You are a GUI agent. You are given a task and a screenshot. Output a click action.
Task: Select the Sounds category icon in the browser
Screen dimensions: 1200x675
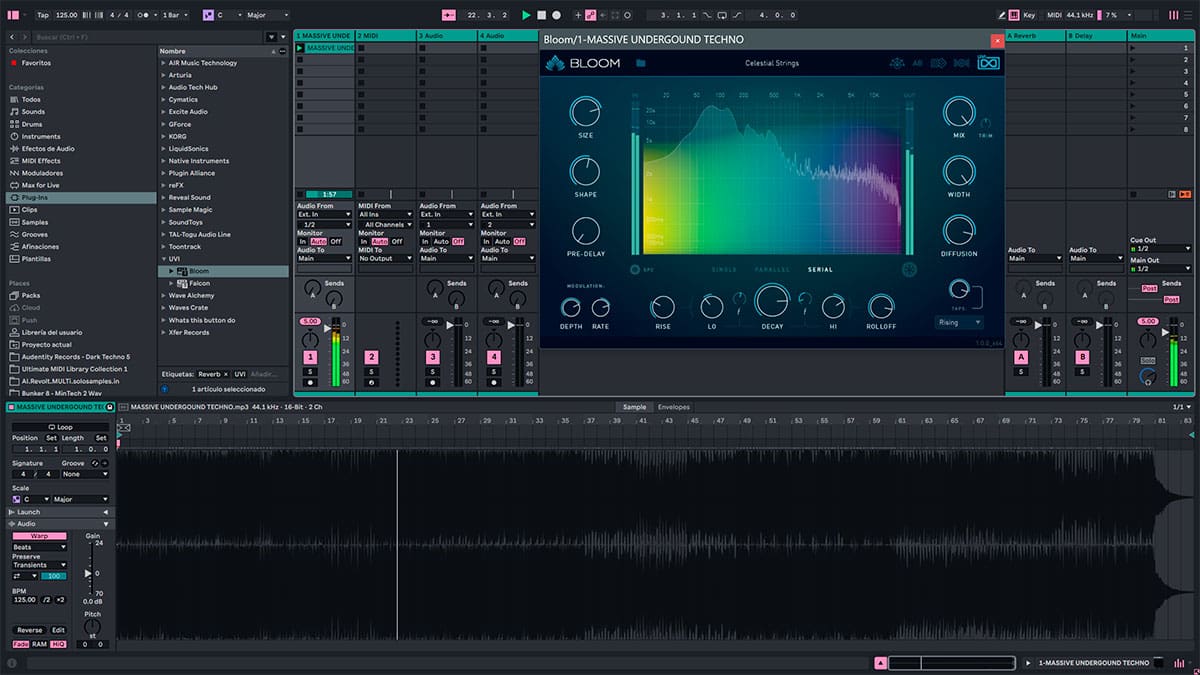coord(14,112)
